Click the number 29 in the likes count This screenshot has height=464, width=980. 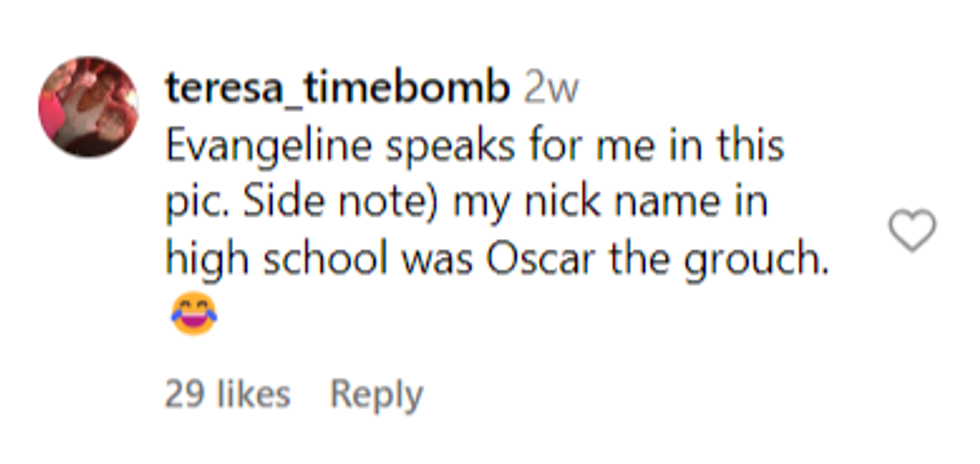coord(183,394)
